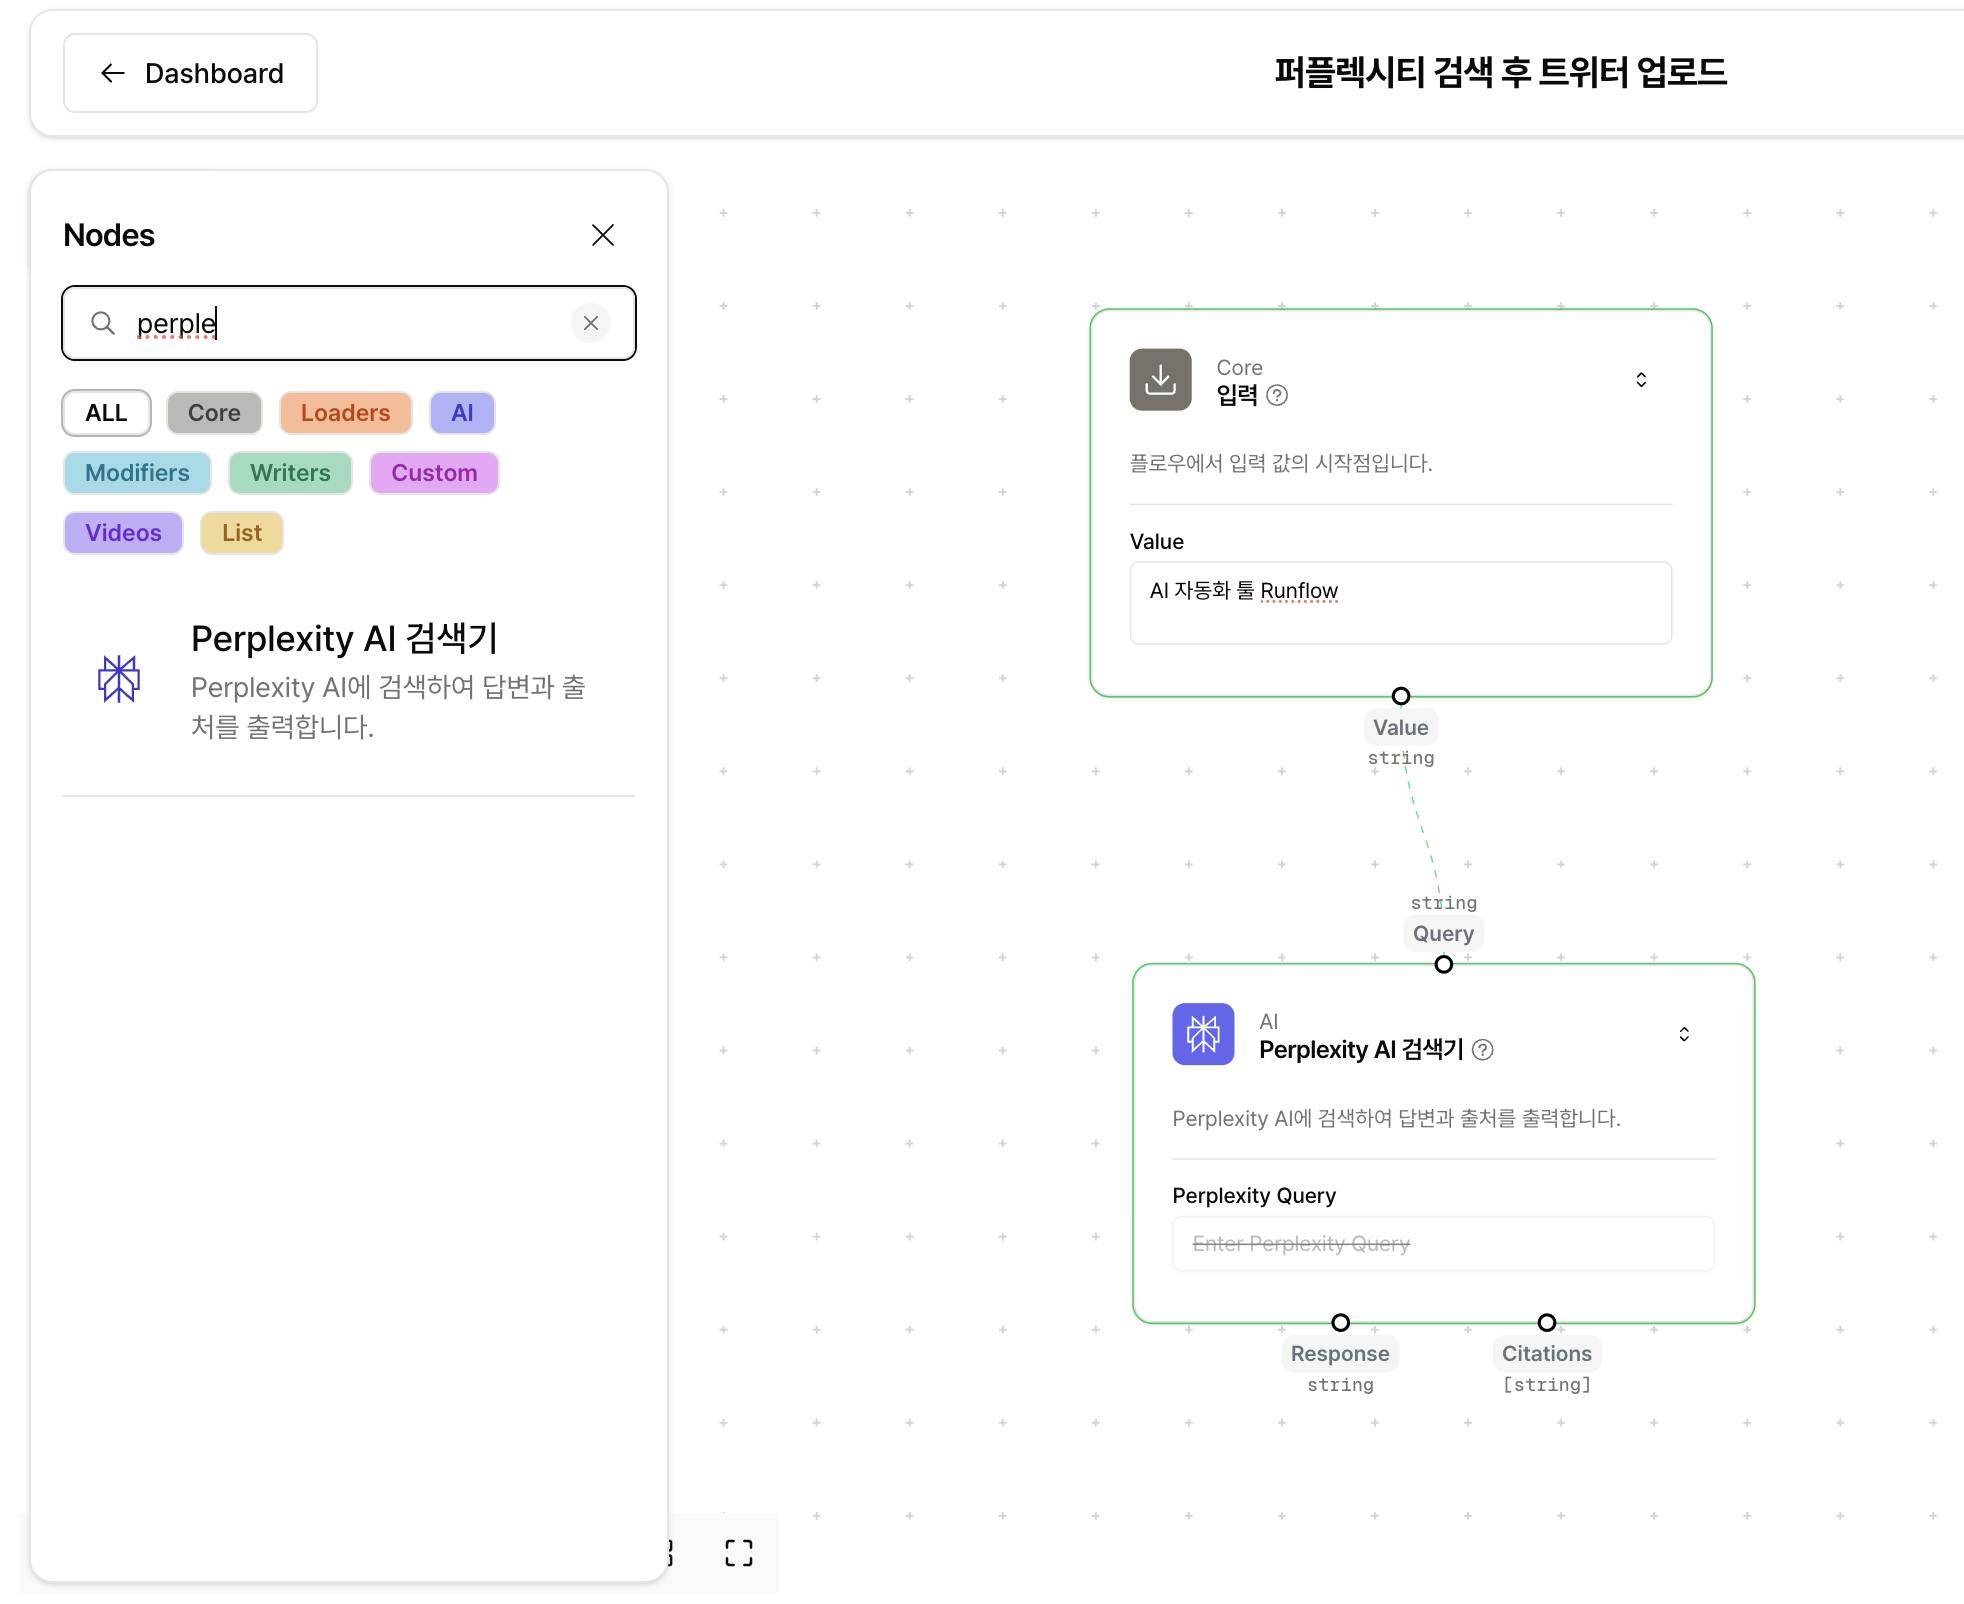Select the ALL filter tag
Viewport: 1964px width, 1604px height.
click(x=106, y=413)
